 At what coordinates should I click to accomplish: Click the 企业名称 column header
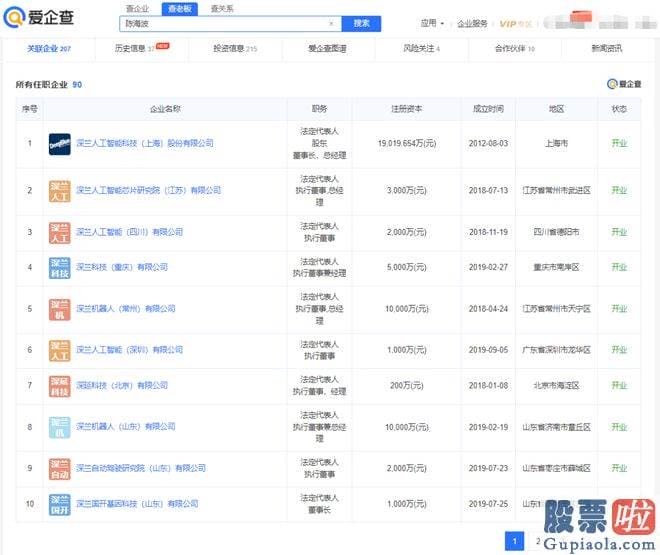coord(165,109)
